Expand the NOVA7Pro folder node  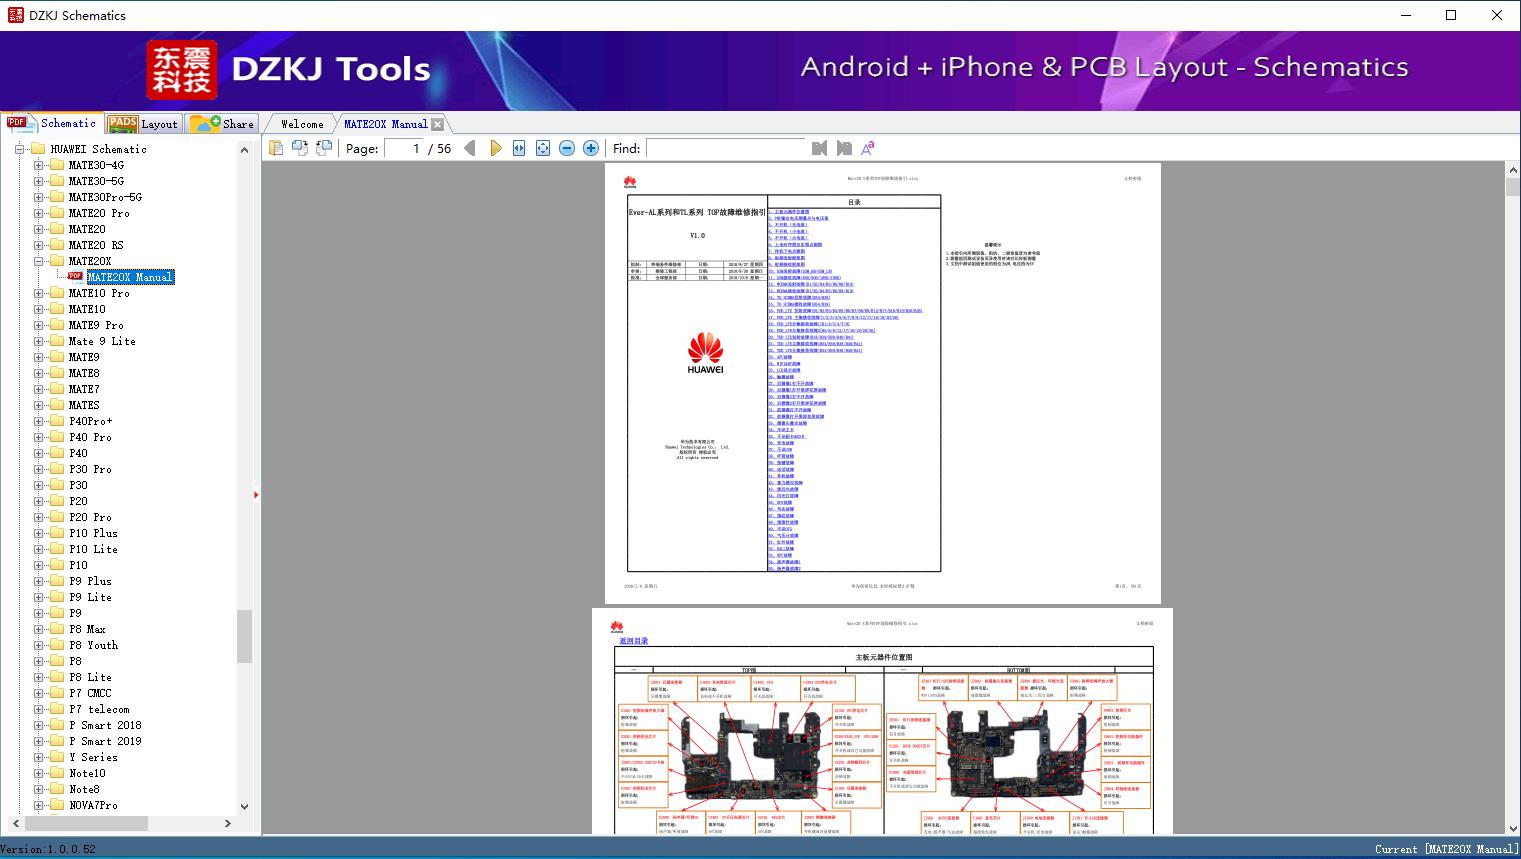[x=38, y=805]
